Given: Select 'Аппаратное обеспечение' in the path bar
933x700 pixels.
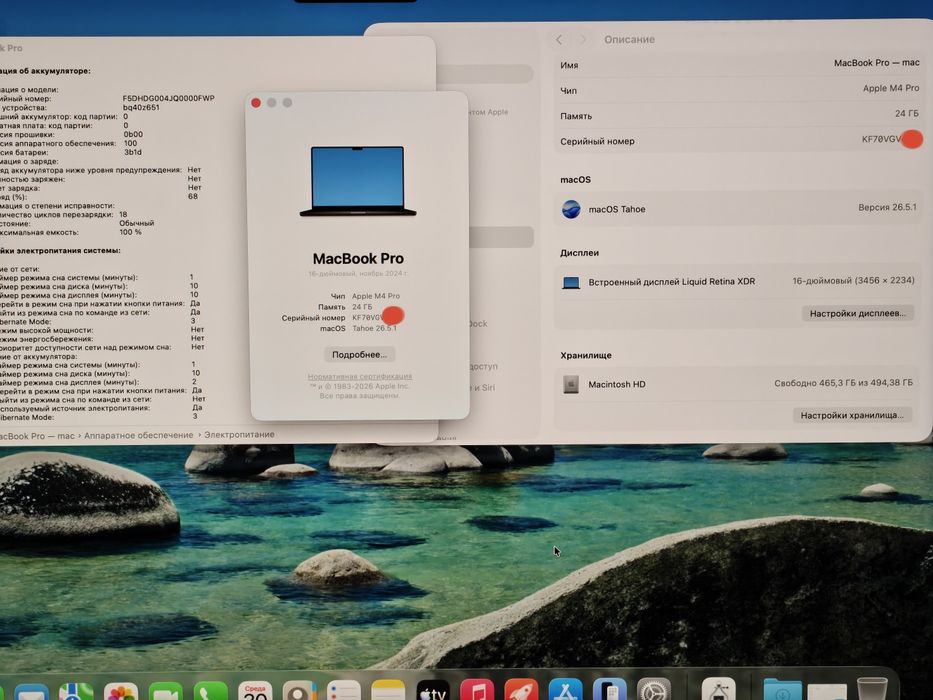Looking at the screenshot, I should [139, 435].
